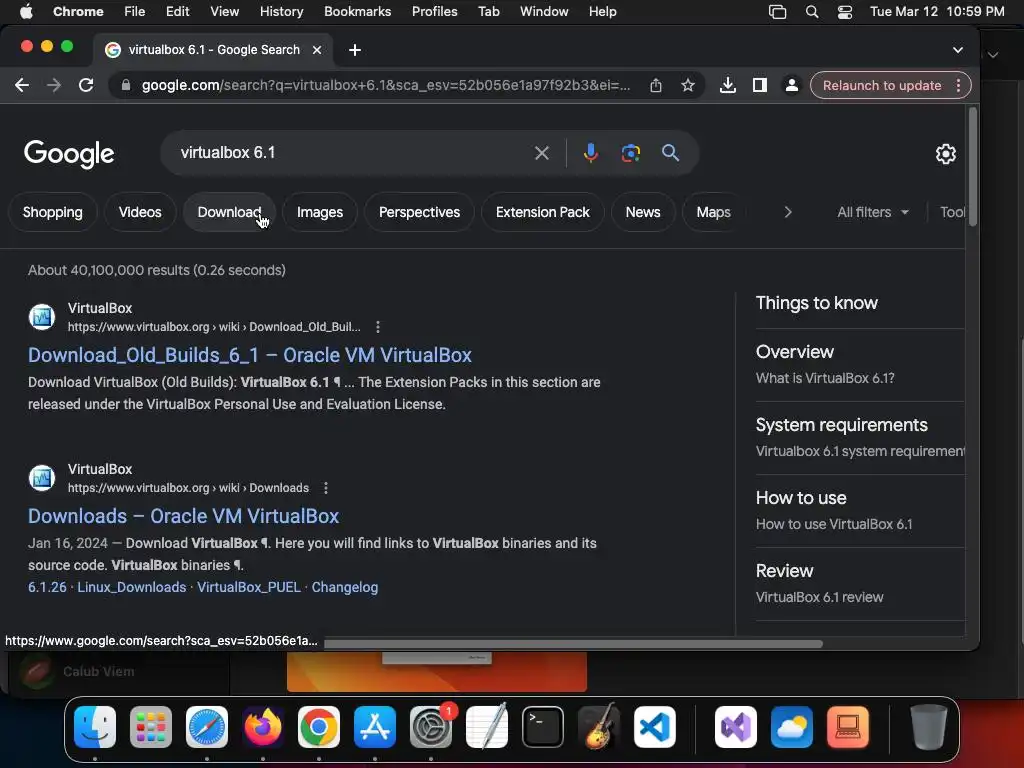The width and height of the screenshot is (1024, 768).
Task: Open App Store from the Dock
Action: point(375,727)
